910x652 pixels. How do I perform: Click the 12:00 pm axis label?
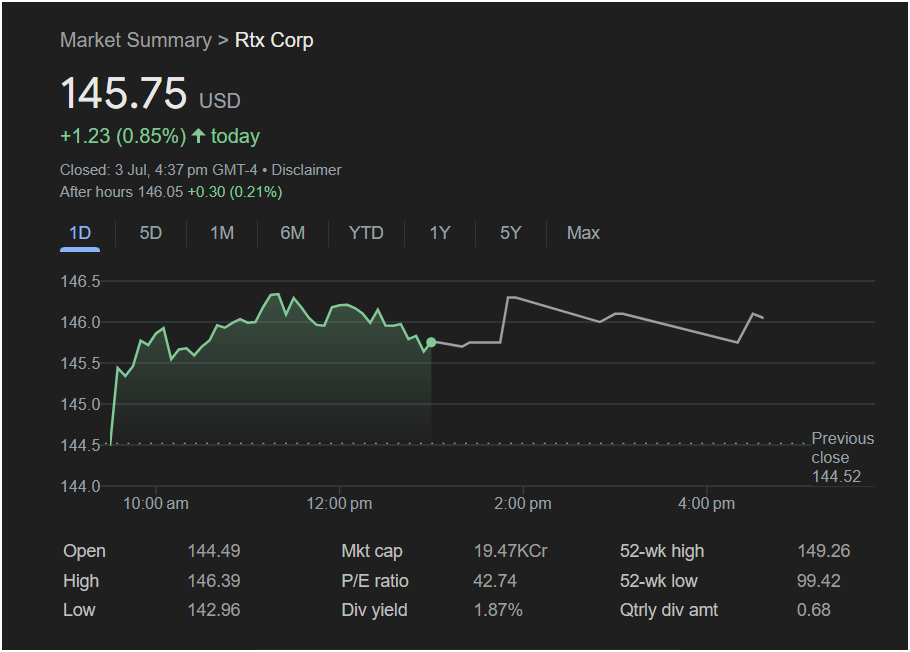pos(340,503)
